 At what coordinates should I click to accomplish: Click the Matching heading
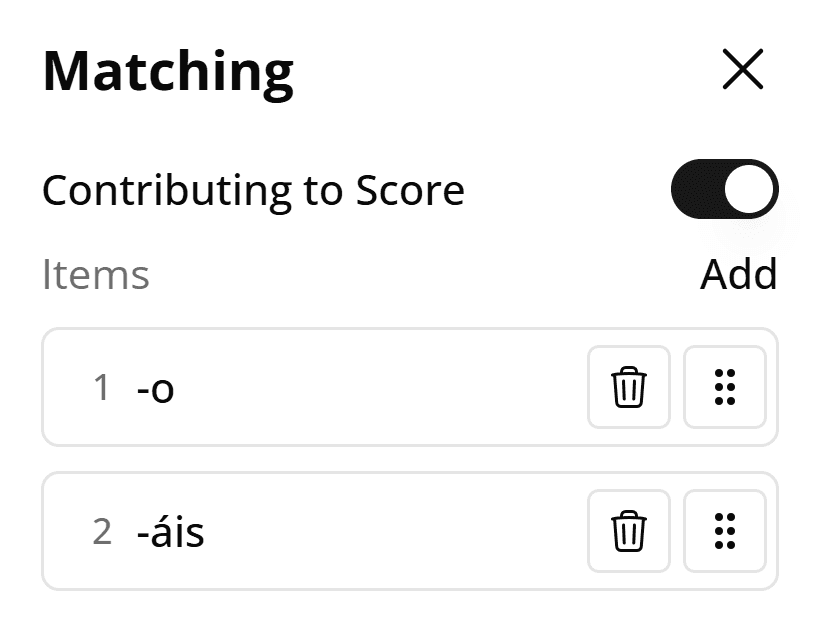(168, 70)
